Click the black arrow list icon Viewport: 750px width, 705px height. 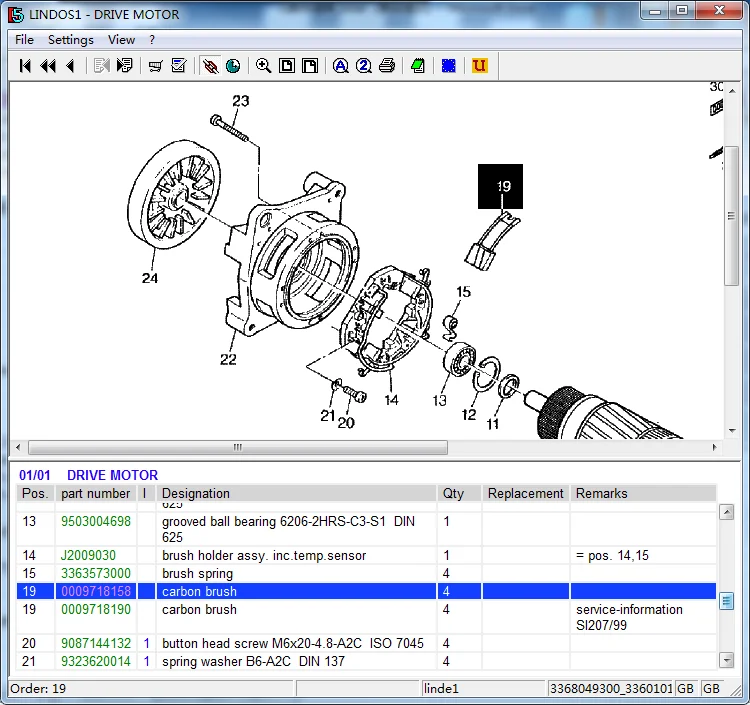pyautogui.click(x=124, y=66)
